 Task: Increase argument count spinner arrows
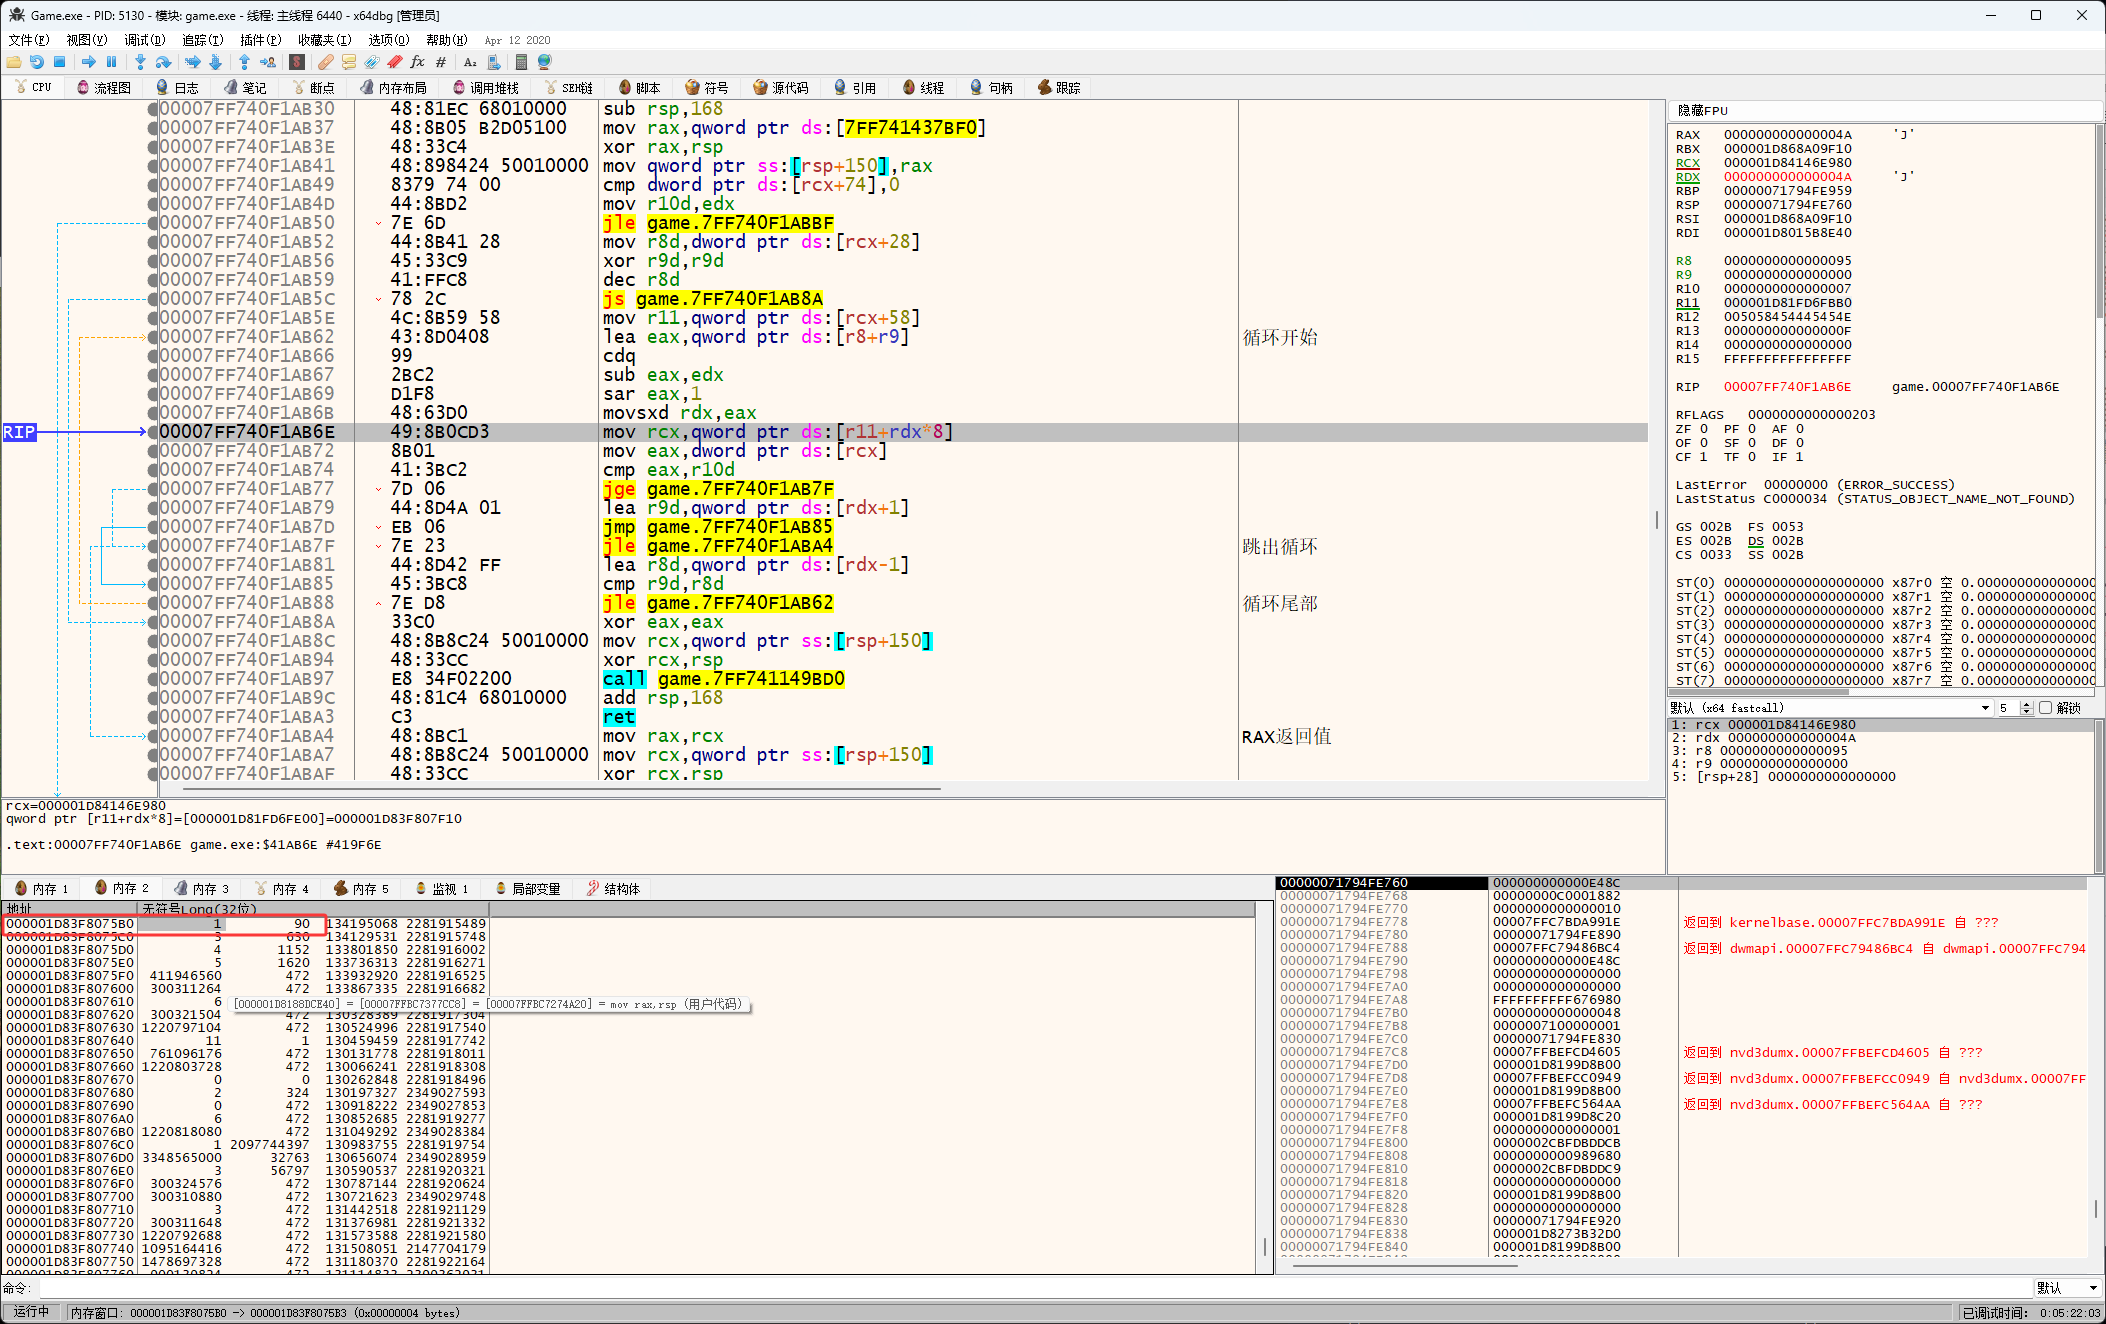click(x=2026, y=705)
